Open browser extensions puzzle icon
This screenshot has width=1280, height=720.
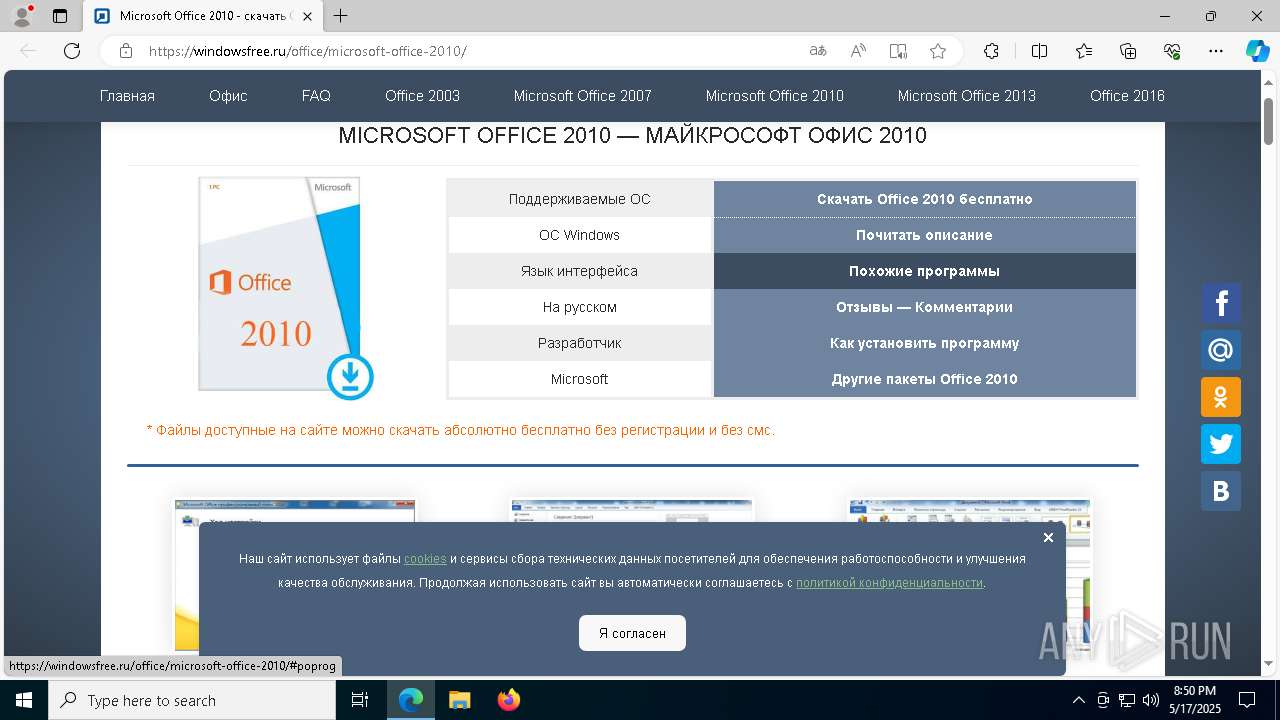tap(991, 51)
